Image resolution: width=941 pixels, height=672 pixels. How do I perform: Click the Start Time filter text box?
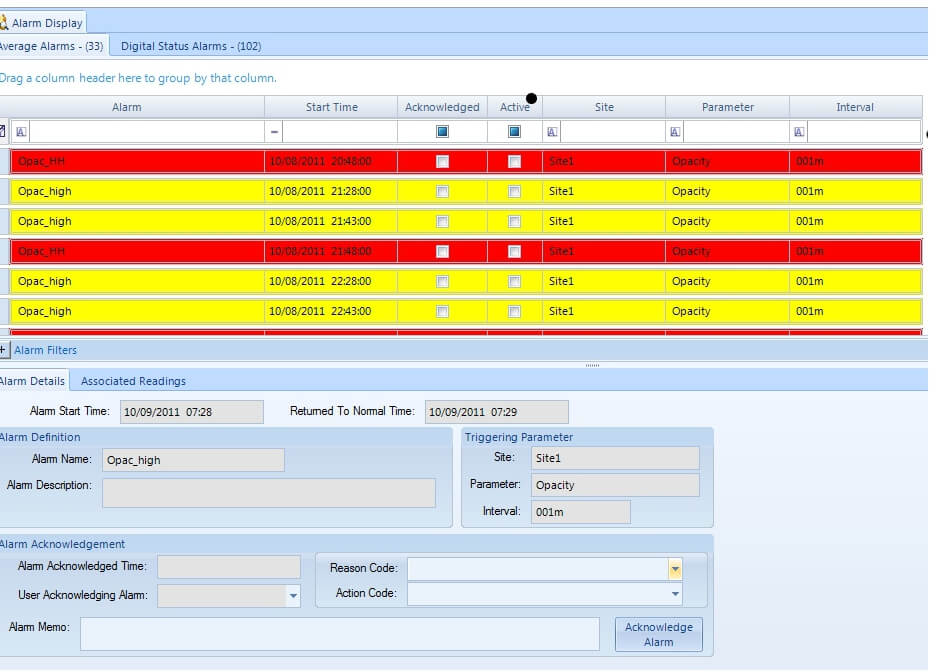coord(339,132)
